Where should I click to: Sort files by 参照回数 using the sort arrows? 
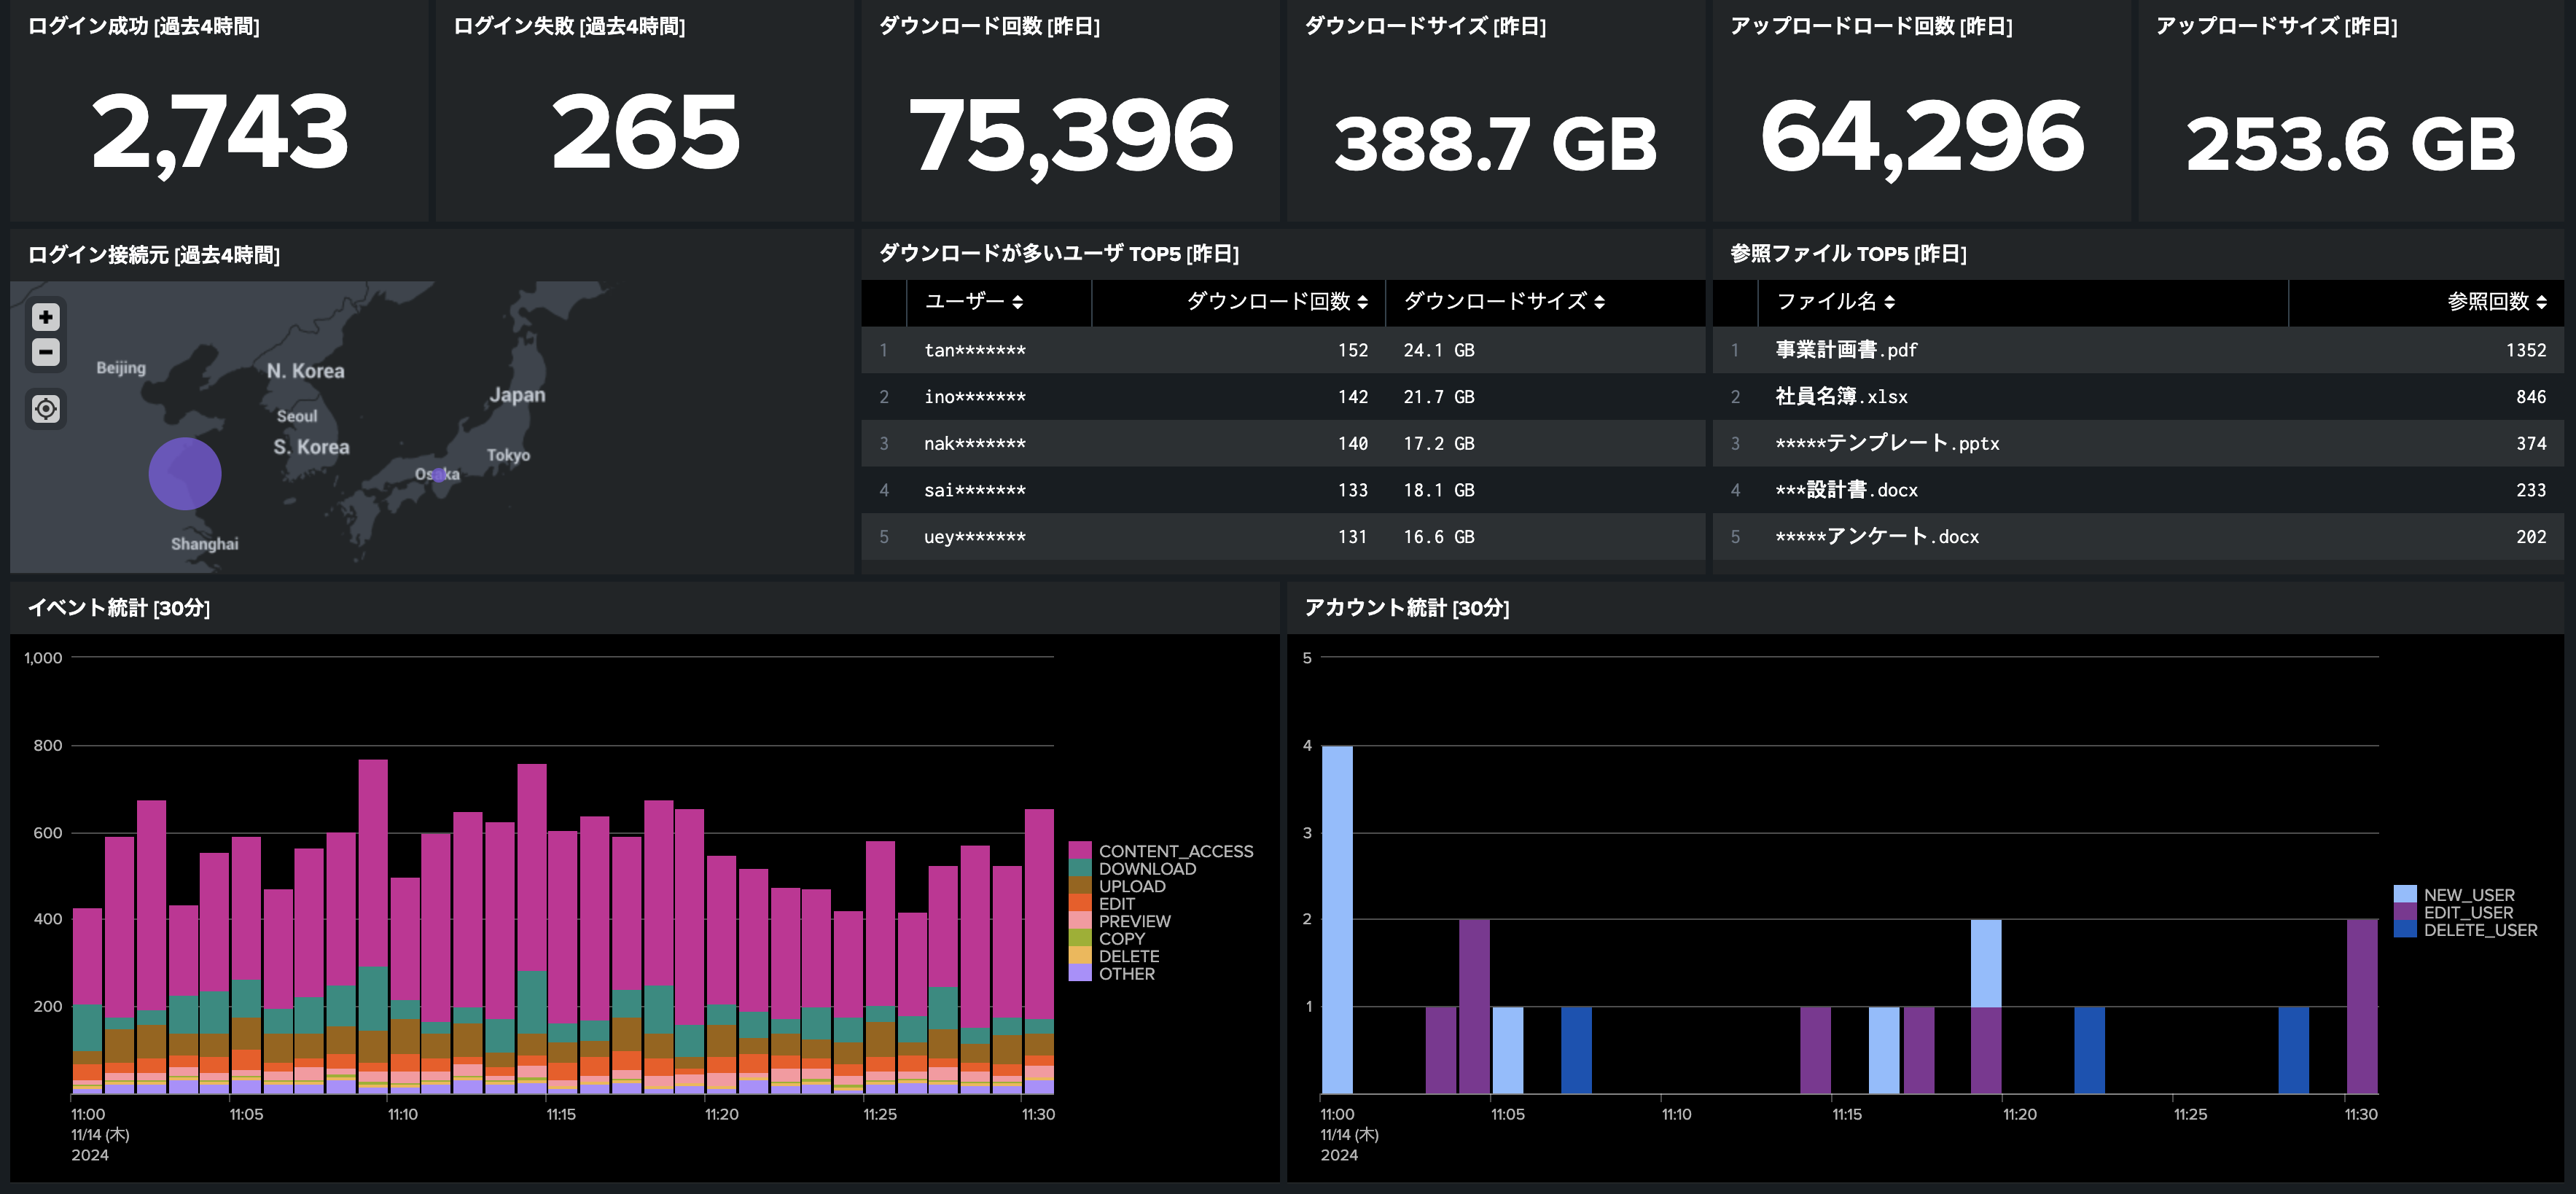(2540, 302)
